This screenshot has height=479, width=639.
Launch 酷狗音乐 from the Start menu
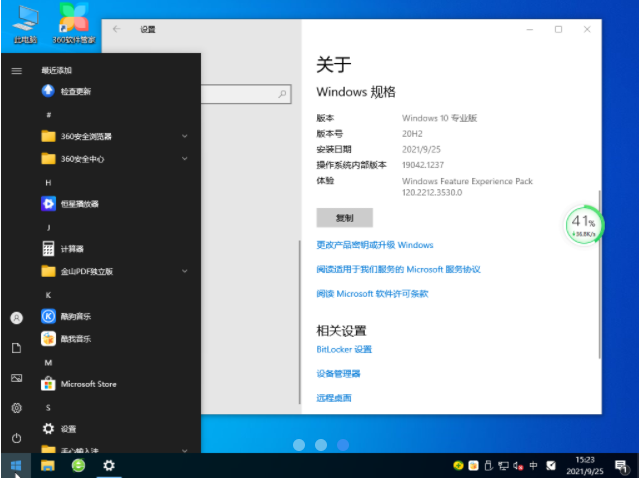pyautogui.click(x=75, y=316)
